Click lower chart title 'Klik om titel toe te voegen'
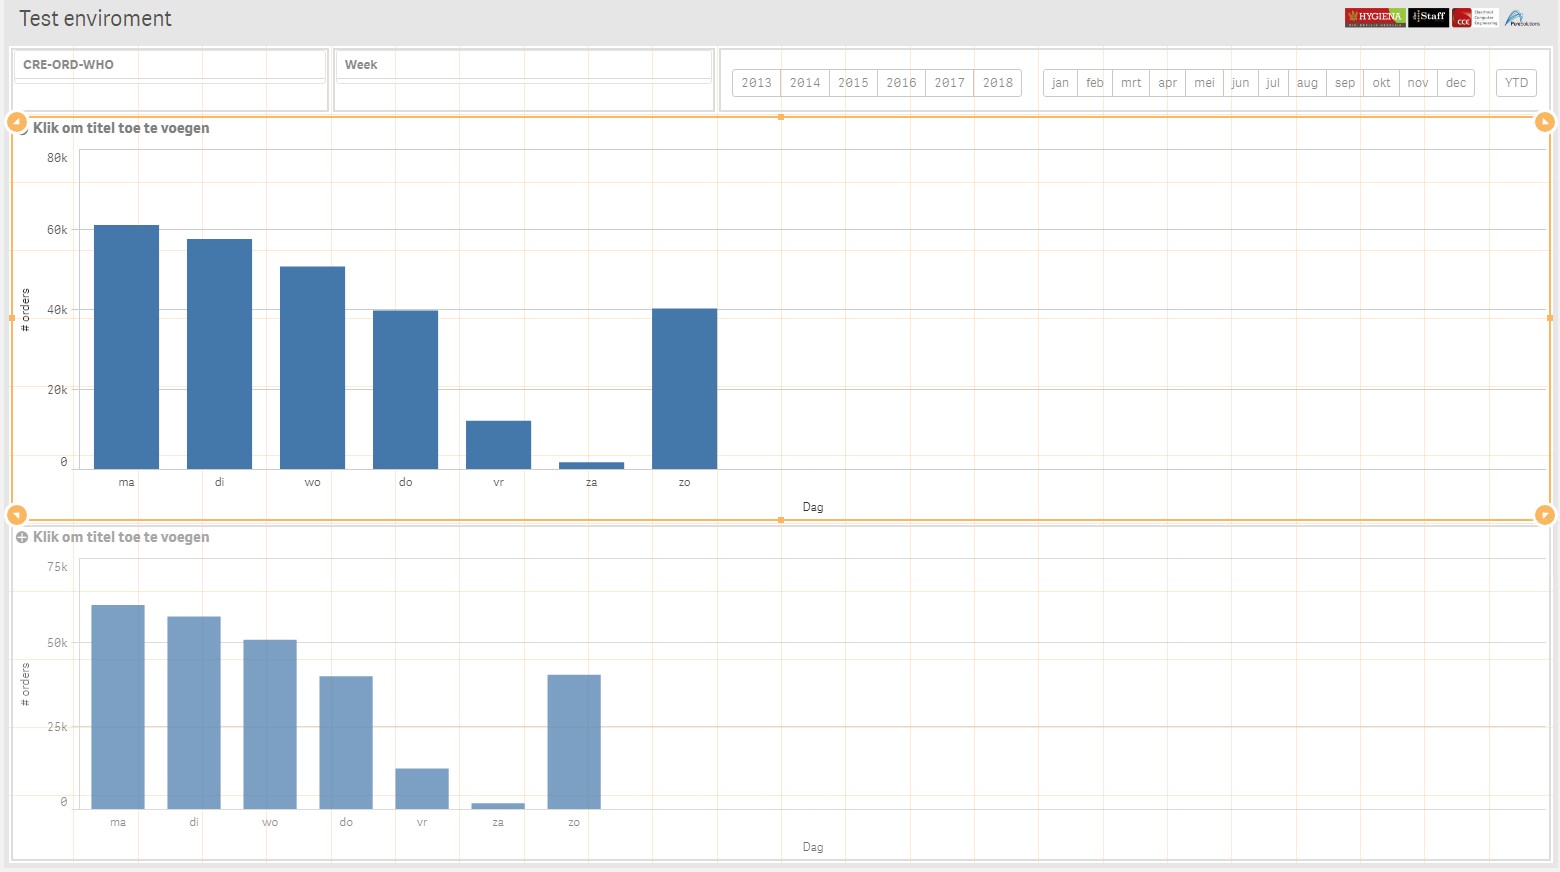 (121, 537)
